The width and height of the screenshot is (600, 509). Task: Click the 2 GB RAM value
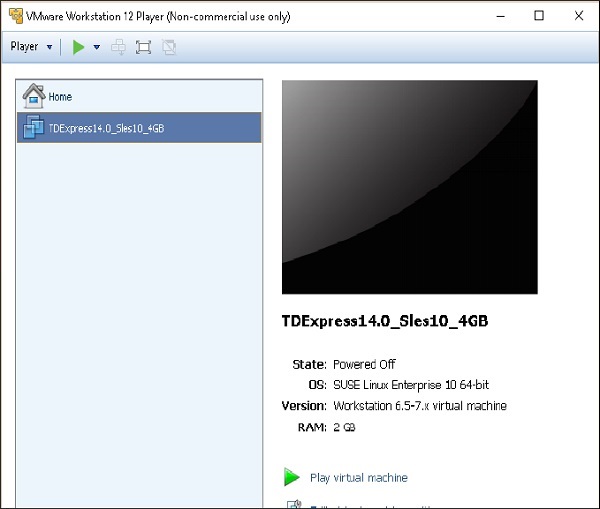344,427
